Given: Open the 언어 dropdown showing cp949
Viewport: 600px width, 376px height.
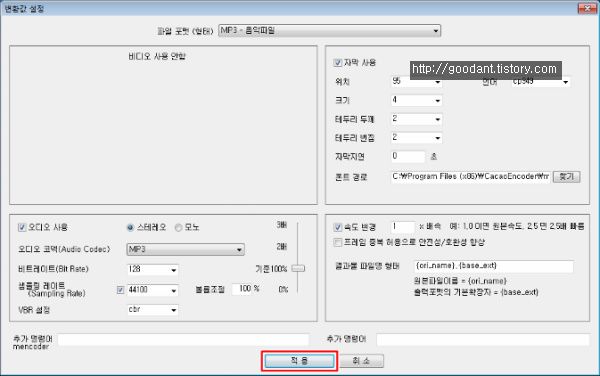Looking at the screenshot, I should coord(541,81).
